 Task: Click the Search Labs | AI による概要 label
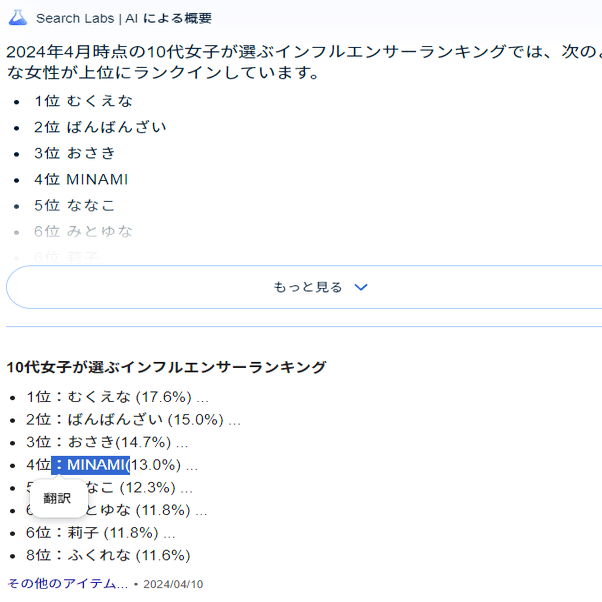[x=124, y=18]
